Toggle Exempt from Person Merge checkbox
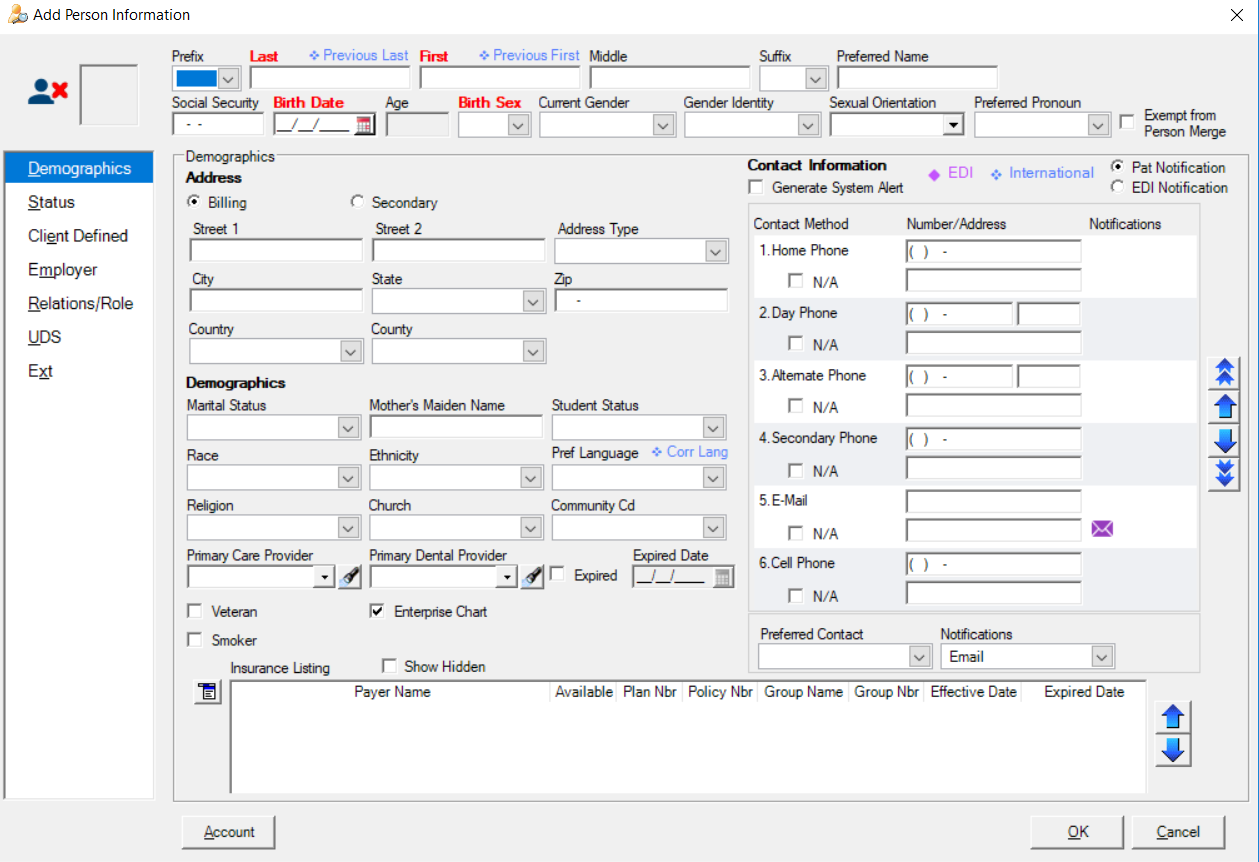This screenshot has height=862, width=1259. [1127, 122]
